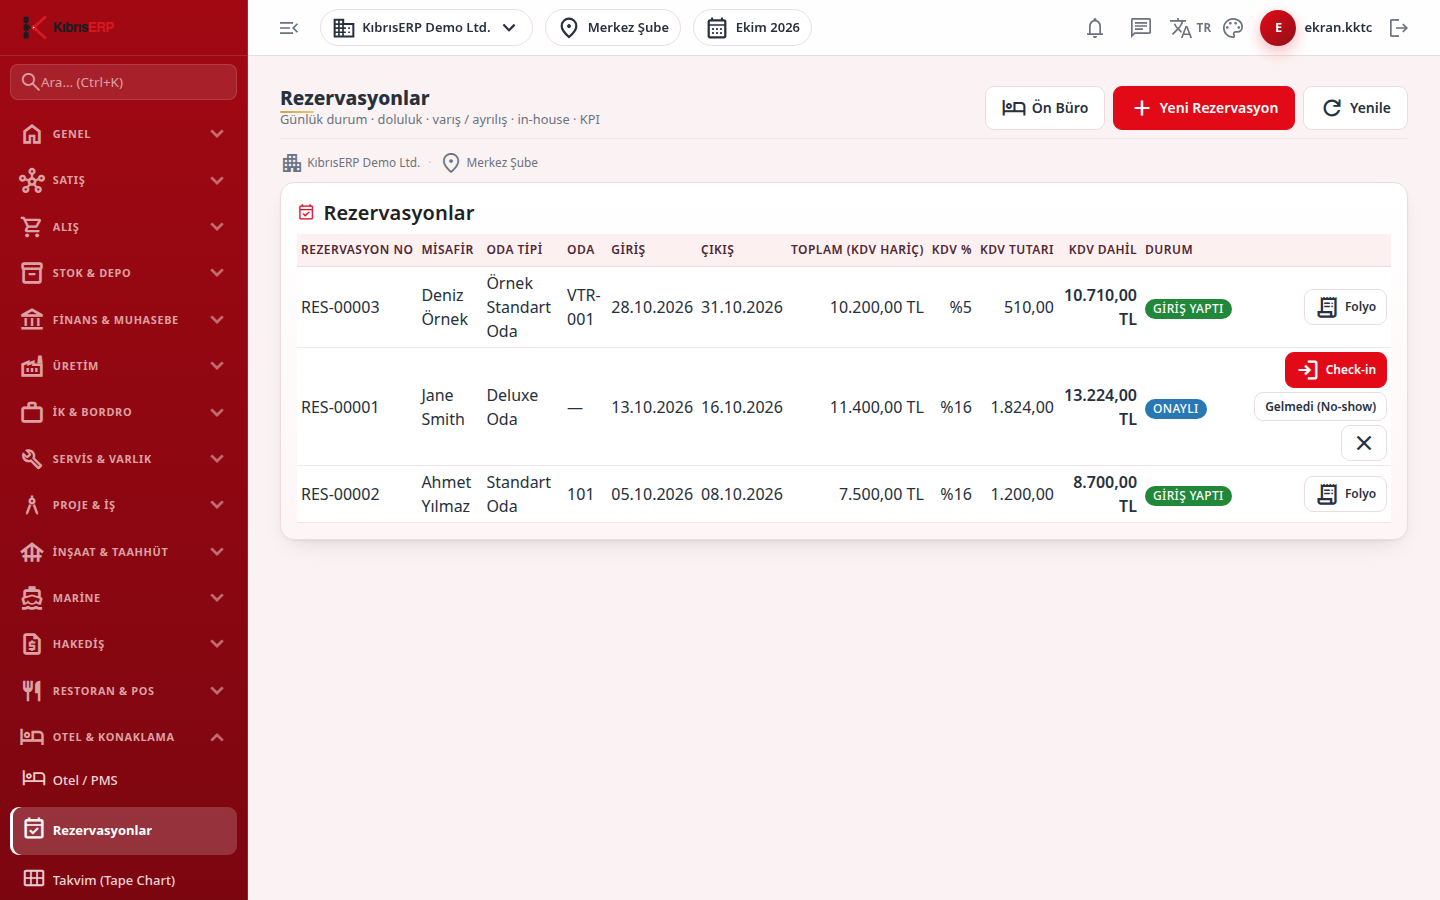Image resolution: width=1440 pixels, height=900 pixels.
Task: Click the logout icon
Action: pos(1399,28)
